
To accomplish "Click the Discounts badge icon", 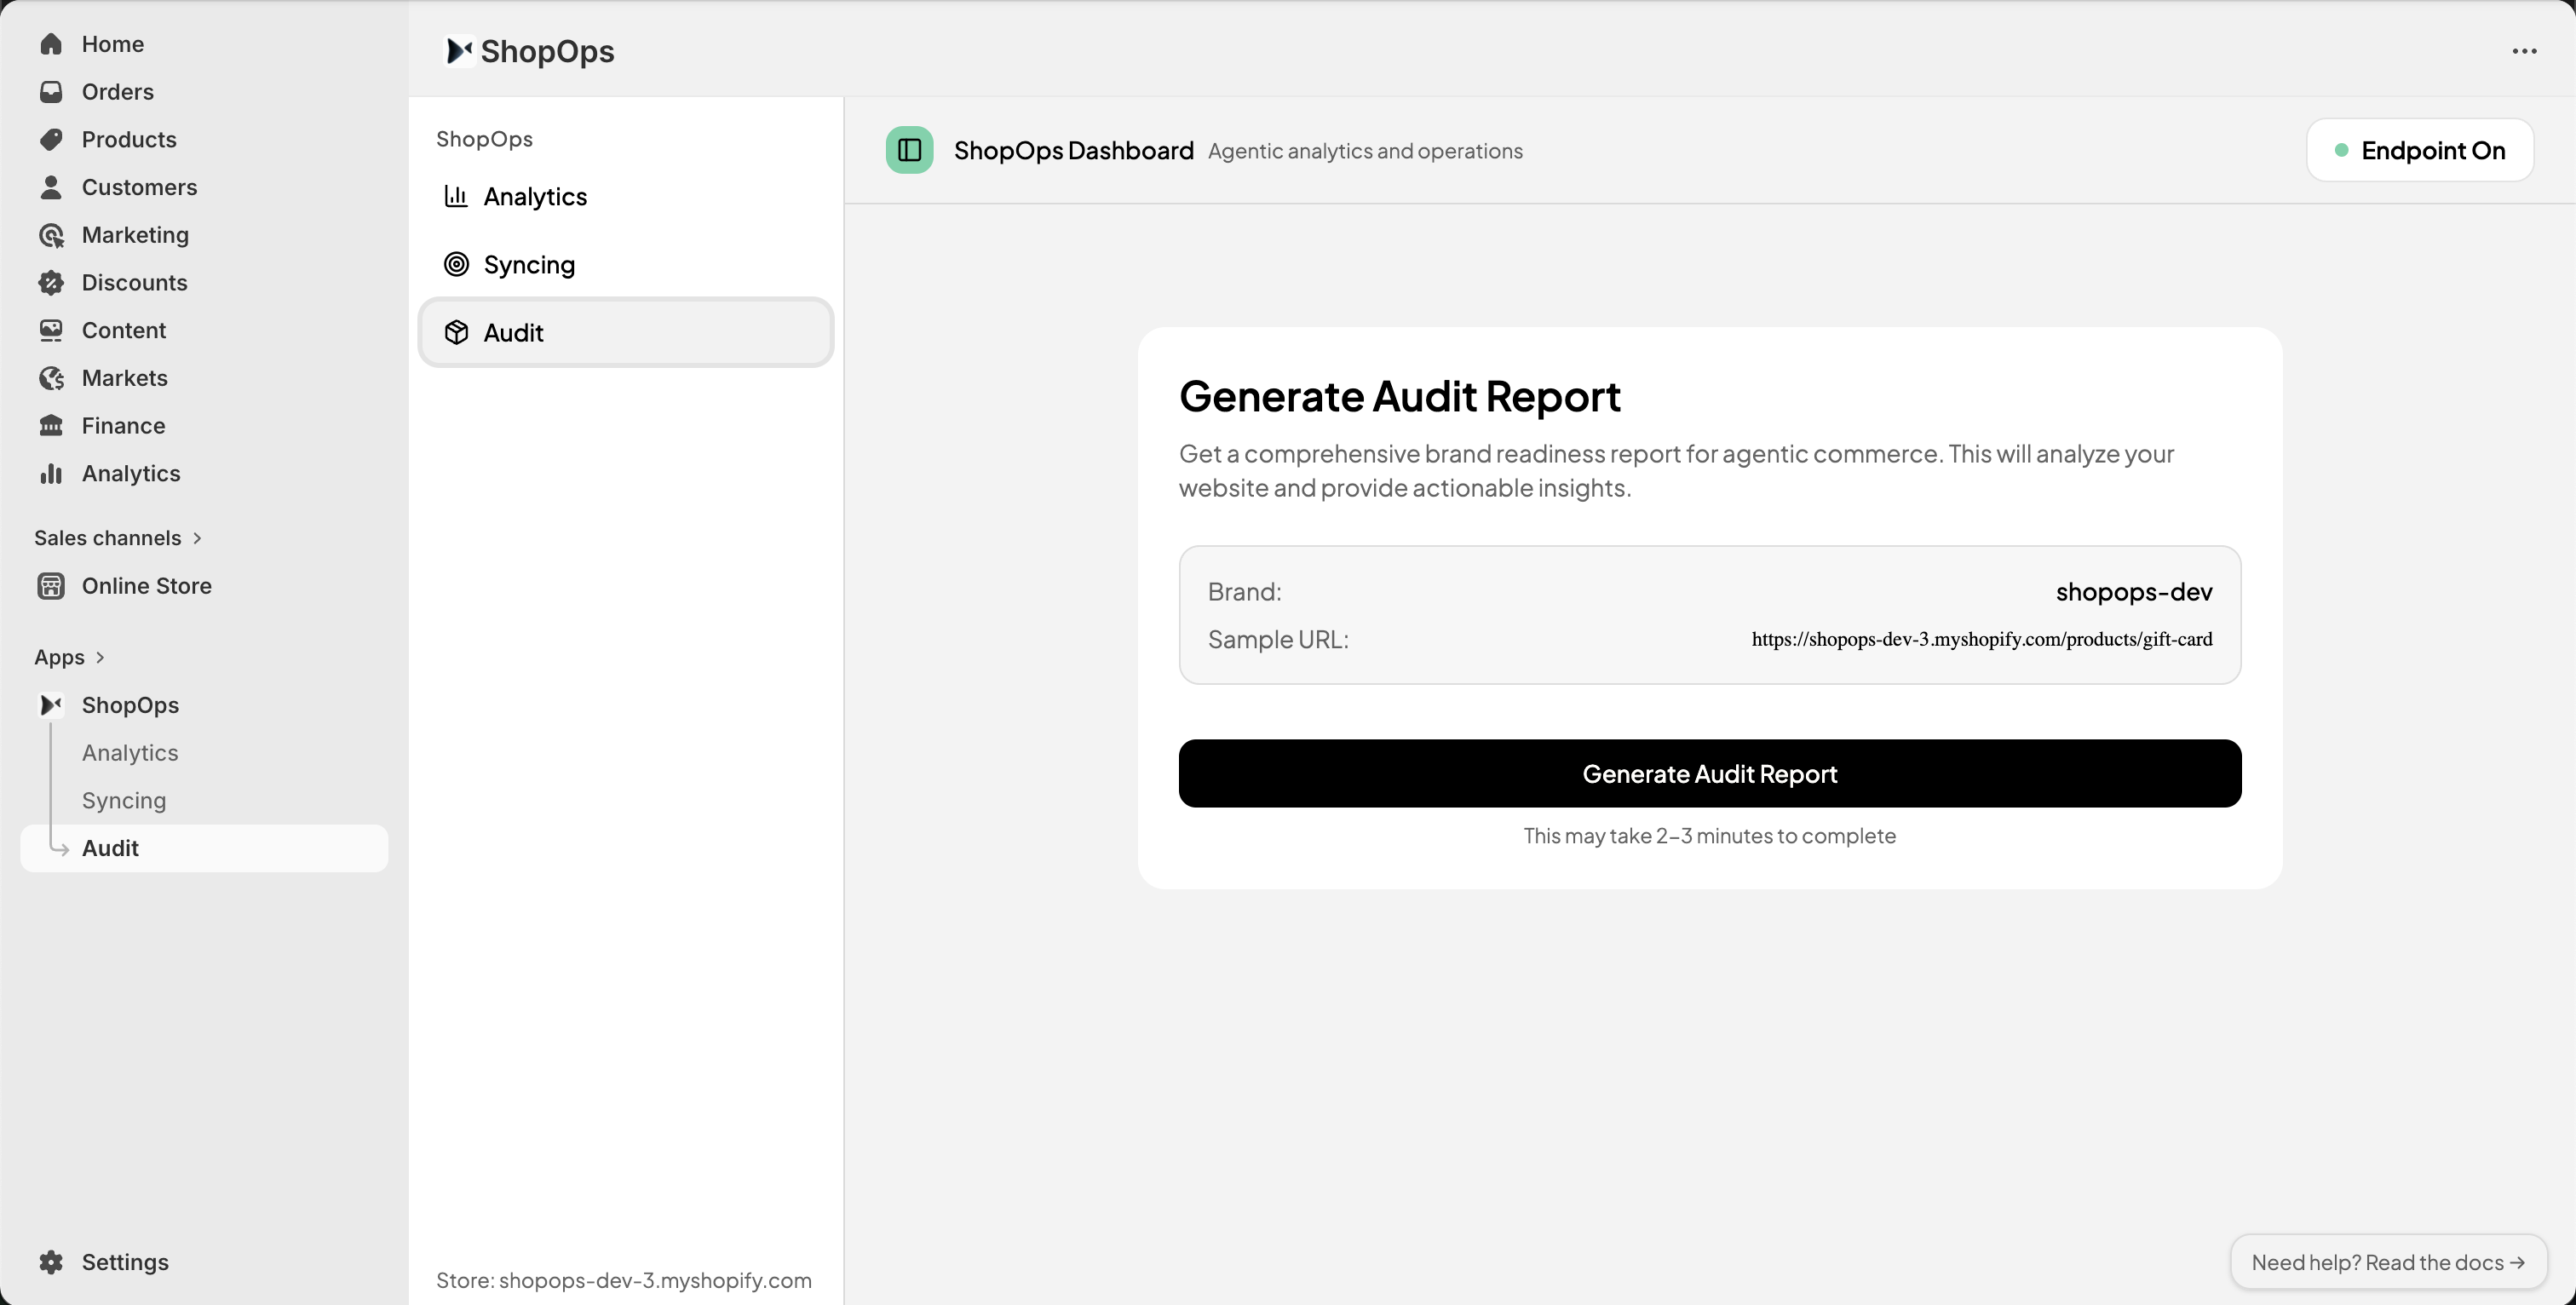I will click(x=52, y=282).
